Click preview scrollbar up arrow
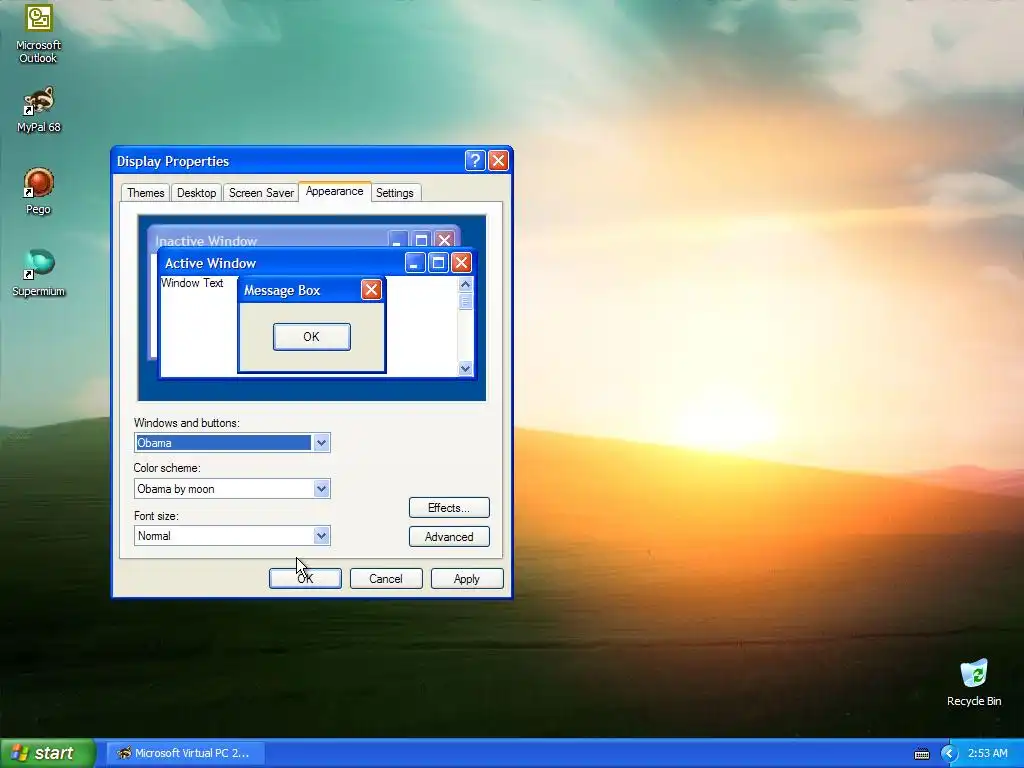This screenshot has height=768, width=1024. coord(466,284)
